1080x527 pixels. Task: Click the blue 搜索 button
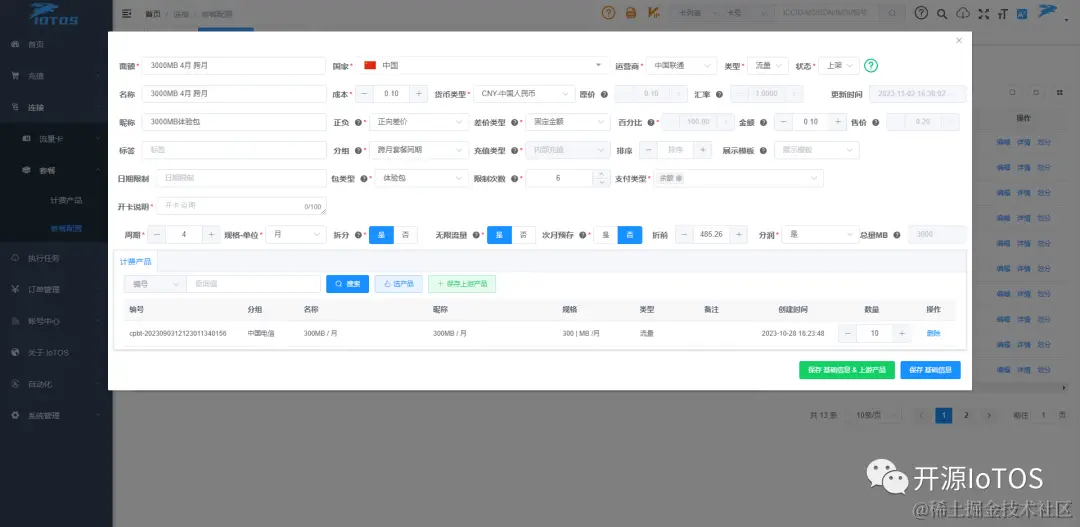(x=348, y=284)
